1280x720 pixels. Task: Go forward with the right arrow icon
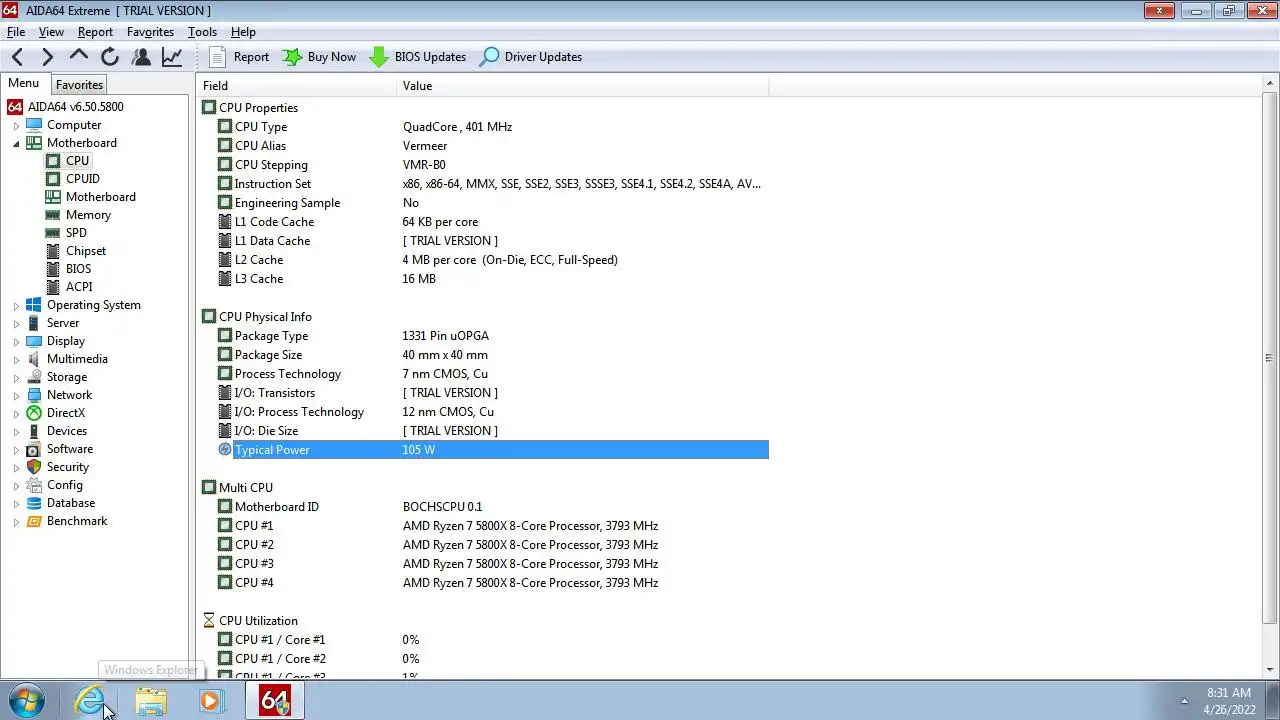47,57
